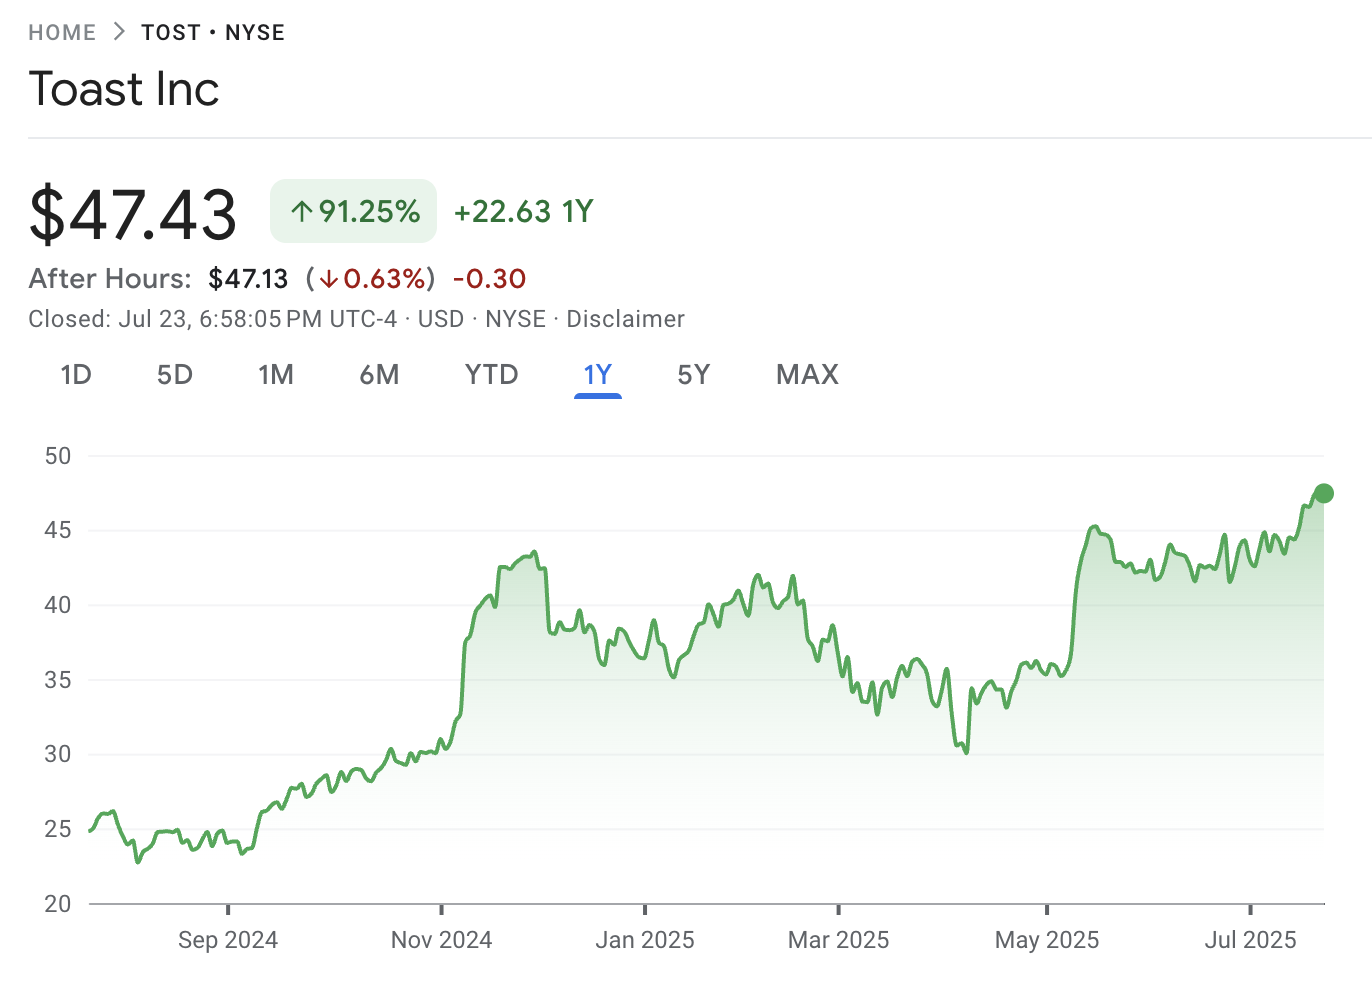Image resolution: width=1372 pixels, height=988 pixels.
Task: Select the MAX time range tab
Action: click(808, 375)
